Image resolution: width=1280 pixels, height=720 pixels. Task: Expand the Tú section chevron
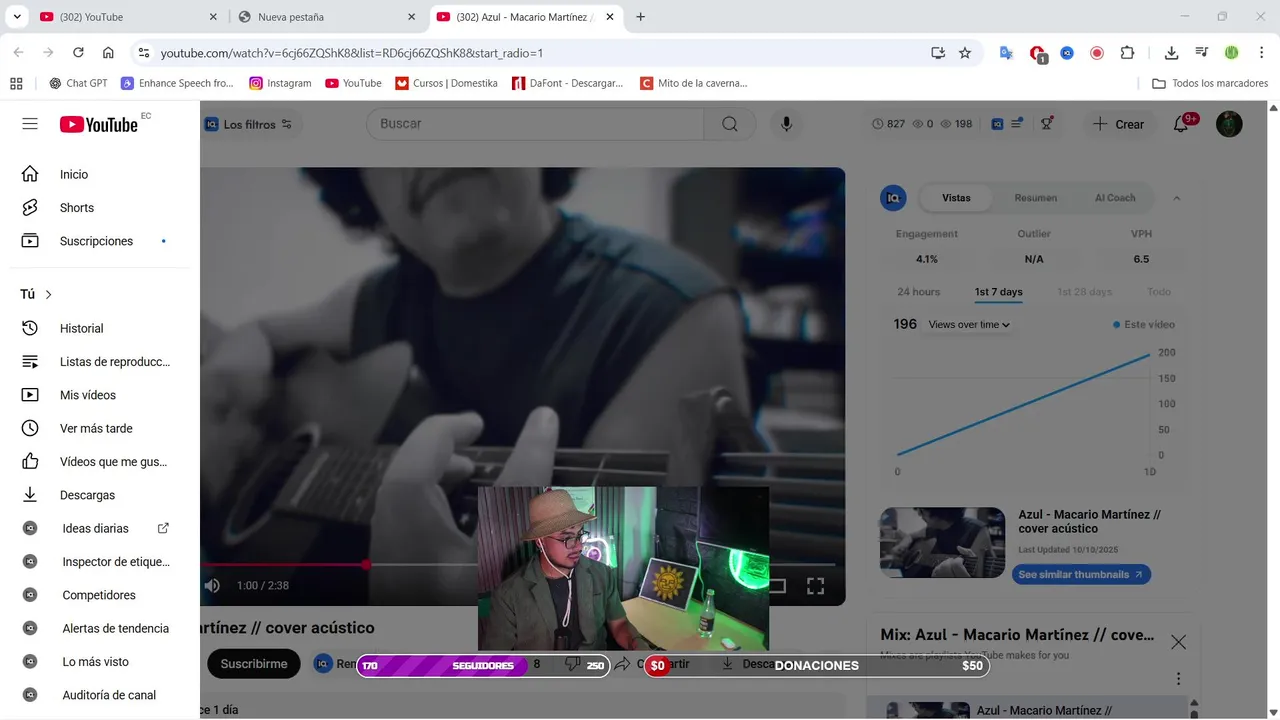[48, 294]
